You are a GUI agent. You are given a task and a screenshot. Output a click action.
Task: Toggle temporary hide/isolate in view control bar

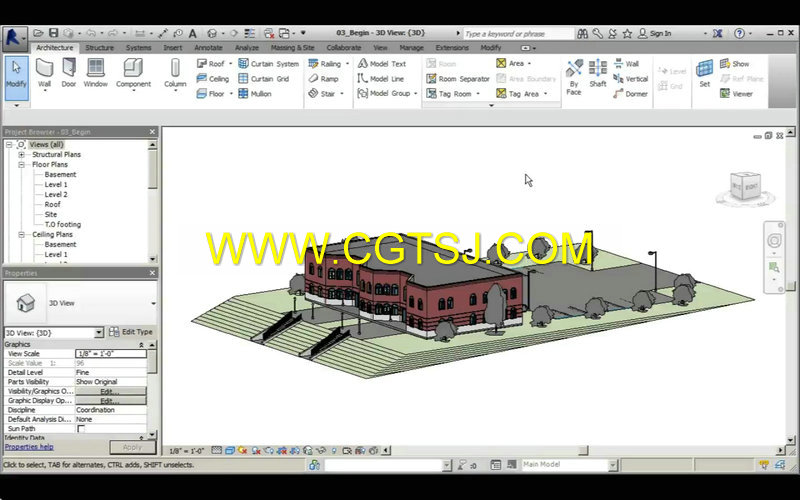(320, 451)
